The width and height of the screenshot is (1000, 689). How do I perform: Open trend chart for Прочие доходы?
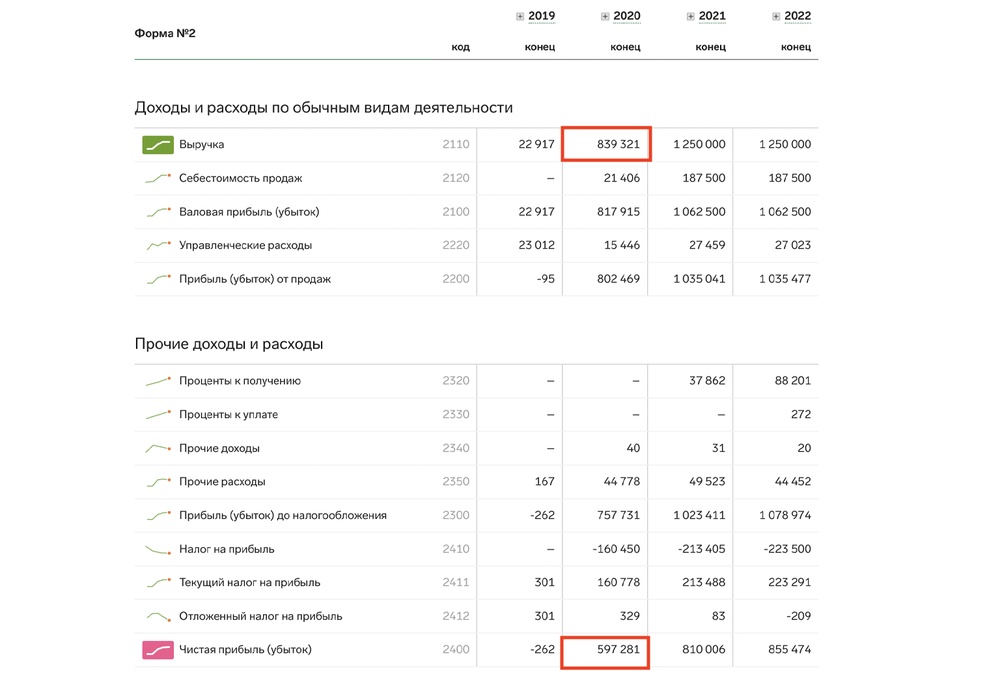pos(158,448)
